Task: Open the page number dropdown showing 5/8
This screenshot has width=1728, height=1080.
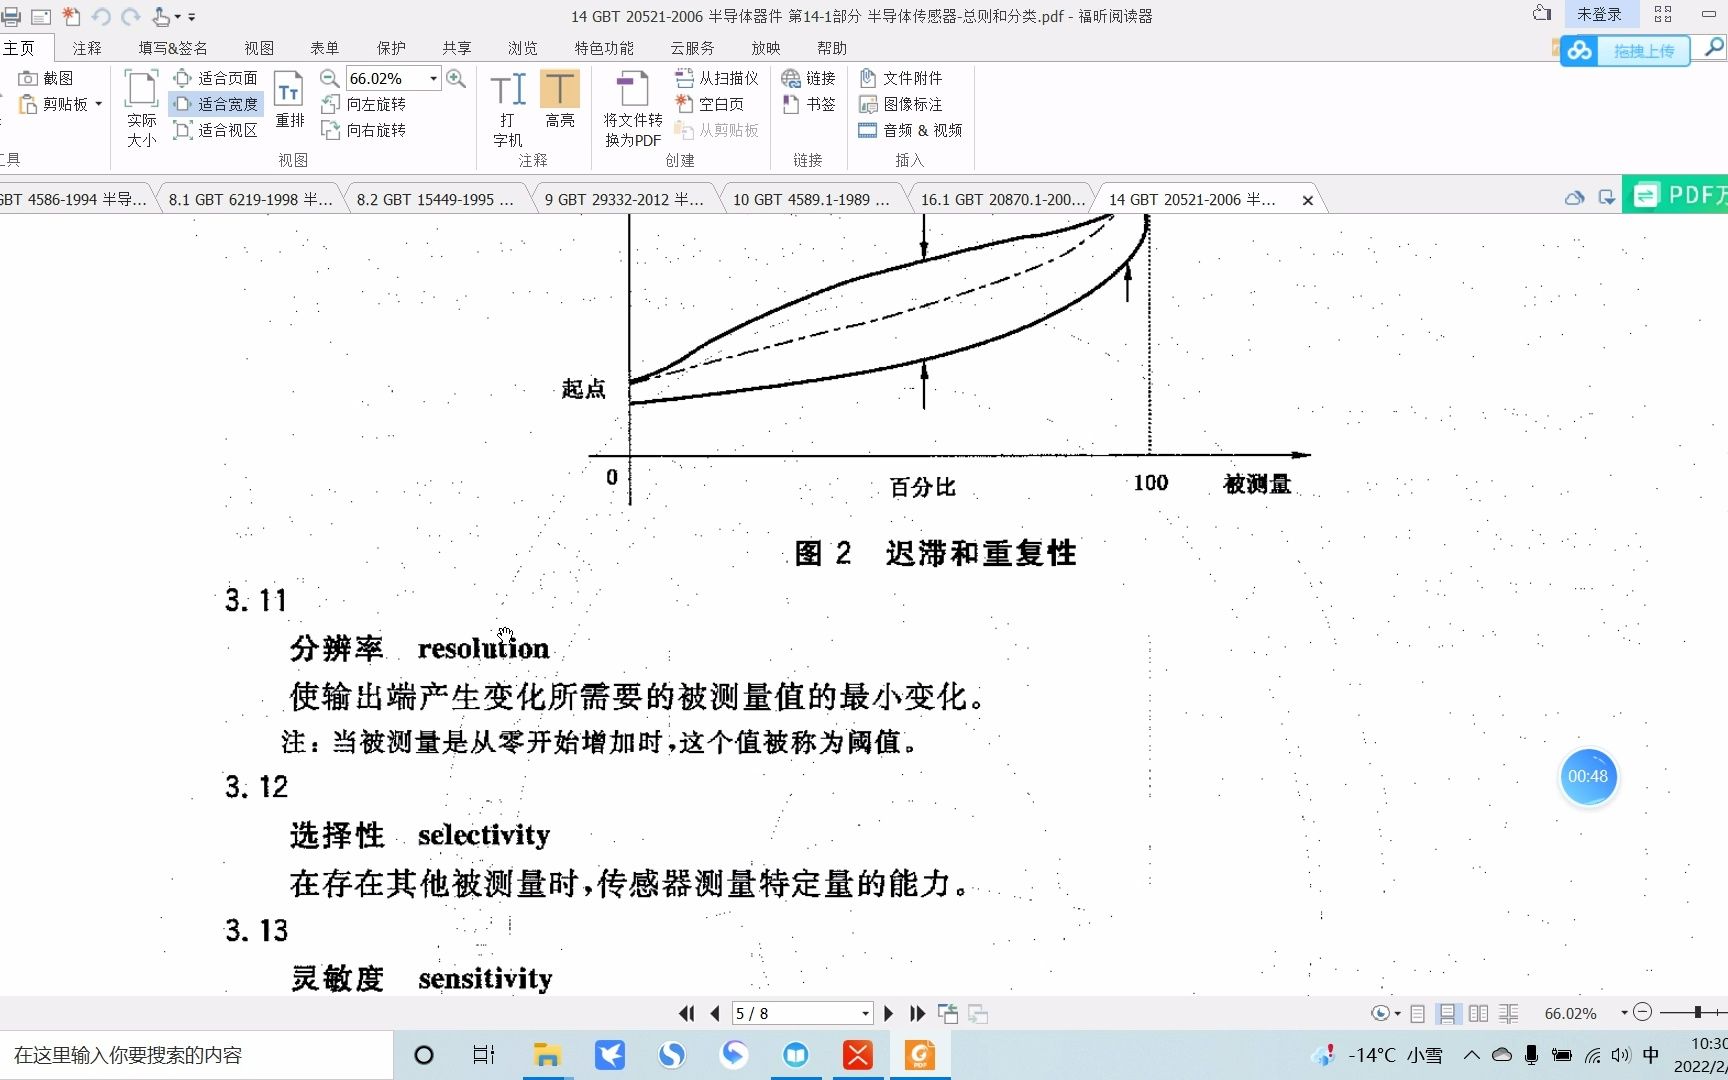Action: [862, 1013]
